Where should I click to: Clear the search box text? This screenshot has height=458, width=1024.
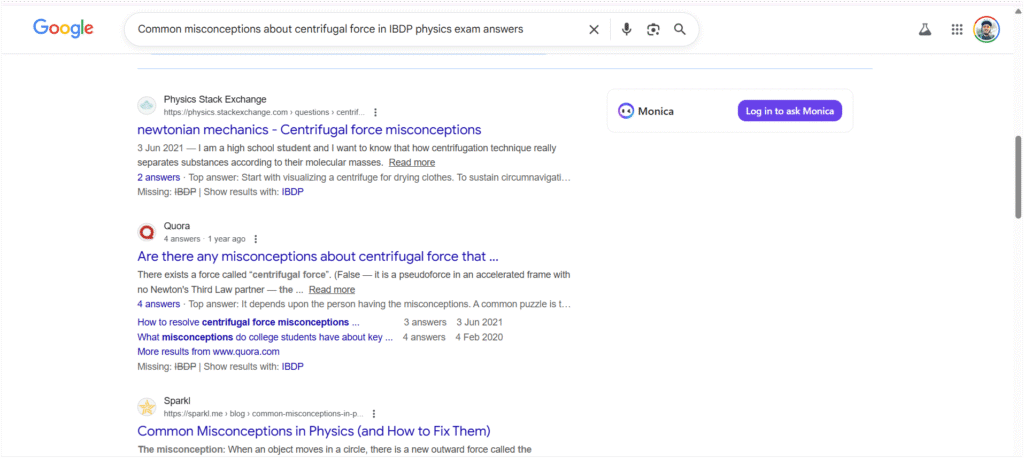pyautogui.click(x=594, y=30)
